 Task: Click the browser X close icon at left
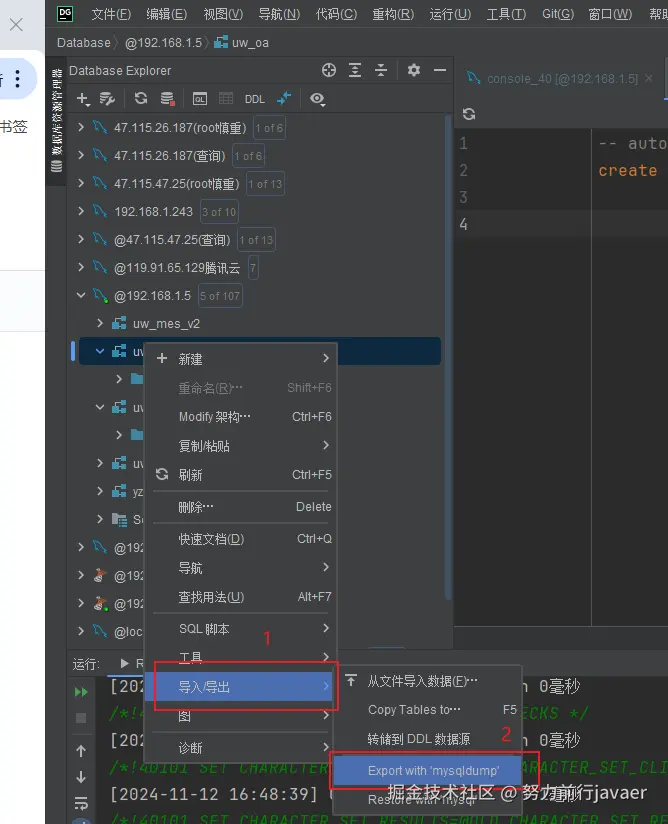click(x=16, y=24)
